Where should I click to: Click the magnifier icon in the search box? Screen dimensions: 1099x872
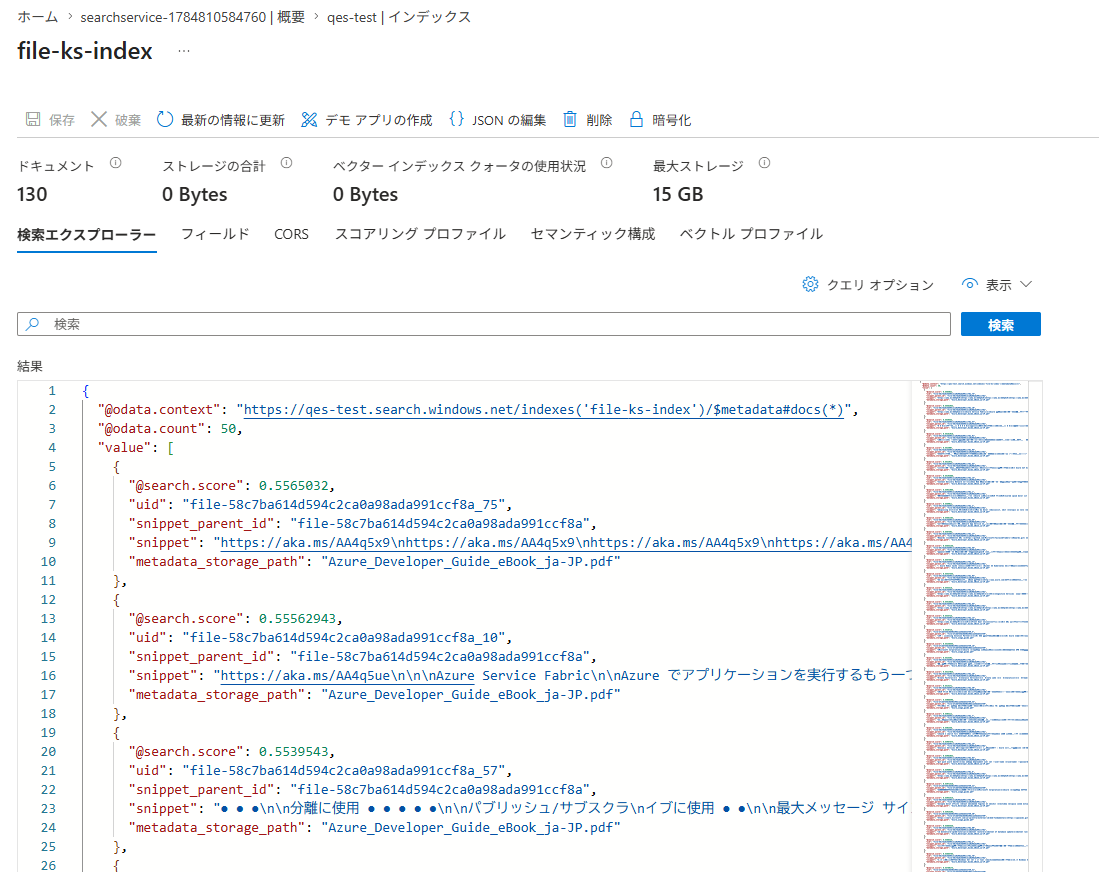click(x=32, y=324)
